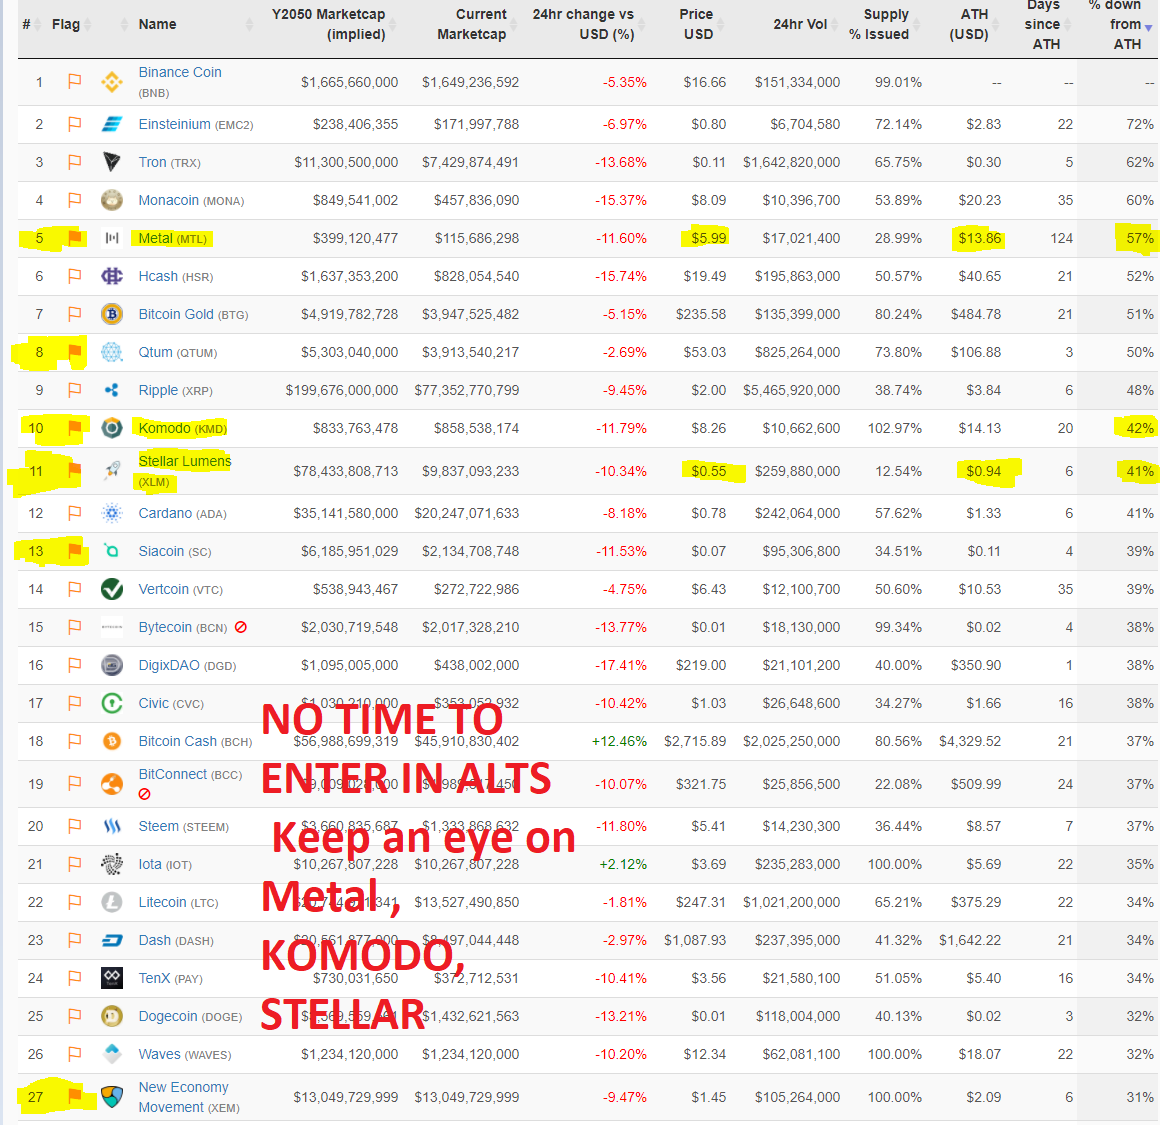Viewport: 1160px width, 1125px height.
Task: Click the Iota logo icon
Action: coord(112,865)
